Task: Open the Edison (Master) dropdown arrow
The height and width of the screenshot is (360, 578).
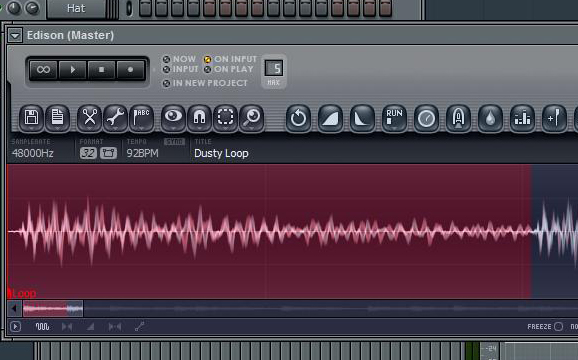Action: click(15, 35)
